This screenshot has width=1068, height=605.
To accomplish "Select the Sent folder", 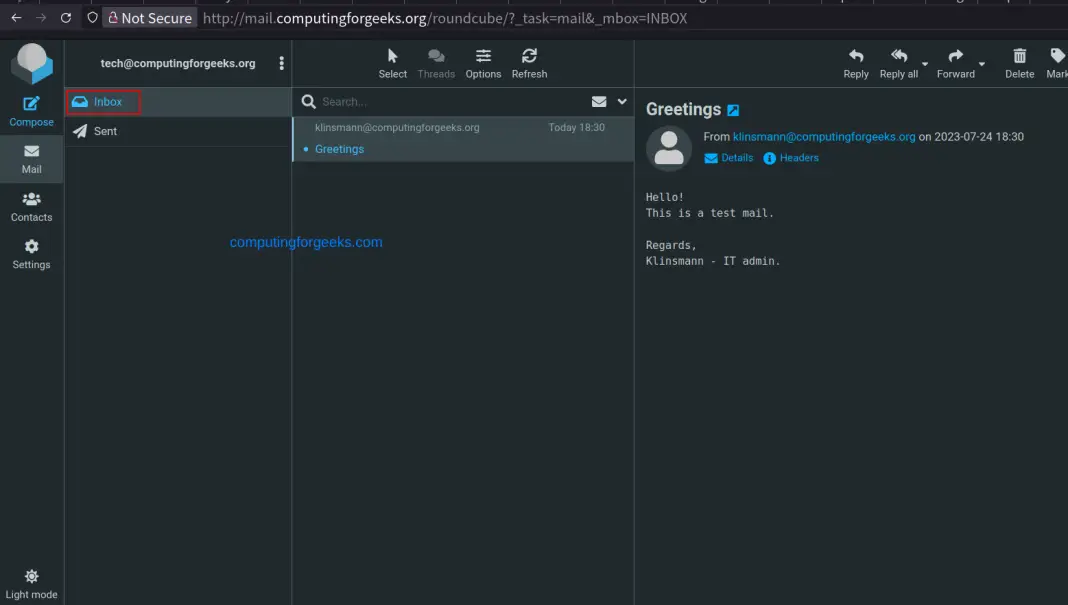I will [x=105, y=131].
